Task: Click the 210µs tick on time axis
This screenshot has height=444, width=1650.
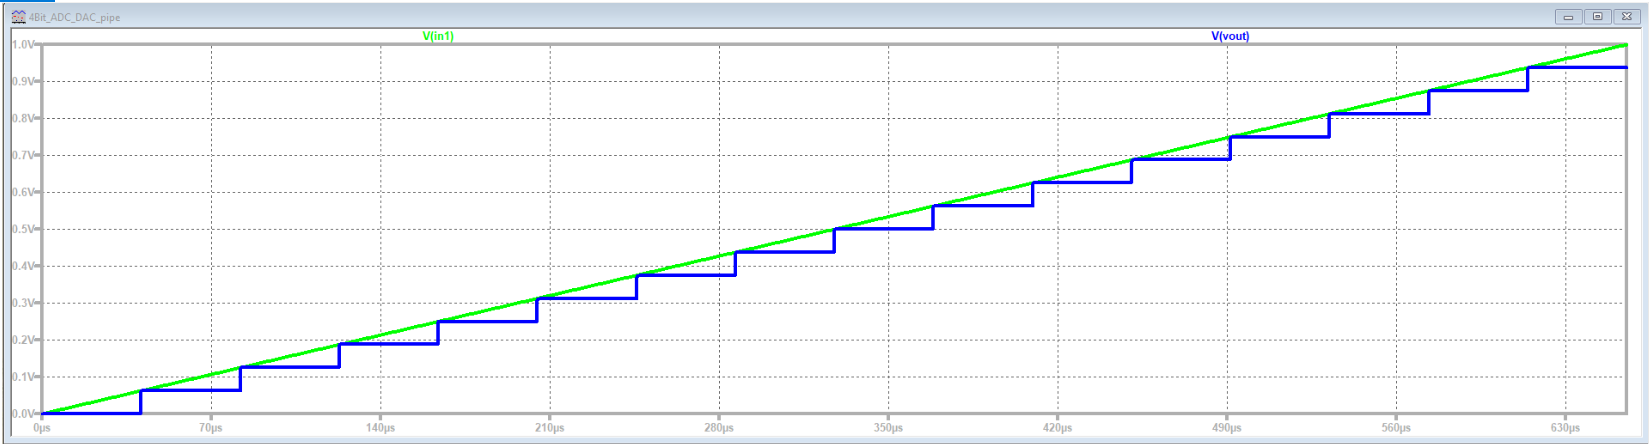Action: click(x=549, y=428)
